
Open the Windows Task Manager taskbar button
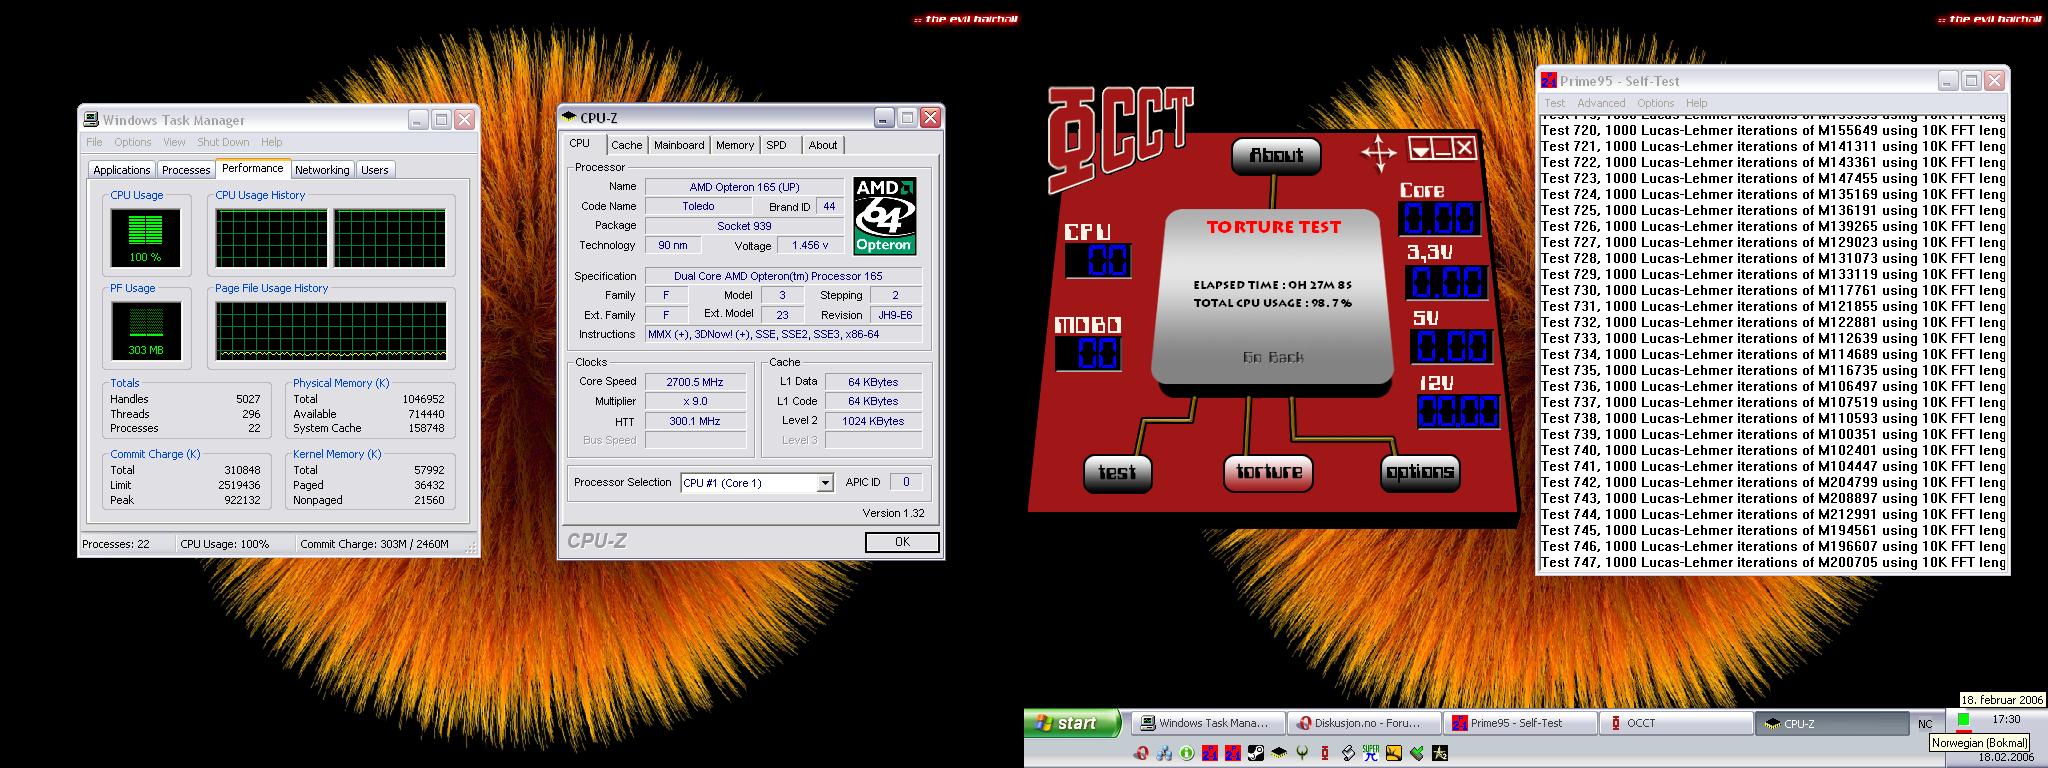click(1209, 723)
